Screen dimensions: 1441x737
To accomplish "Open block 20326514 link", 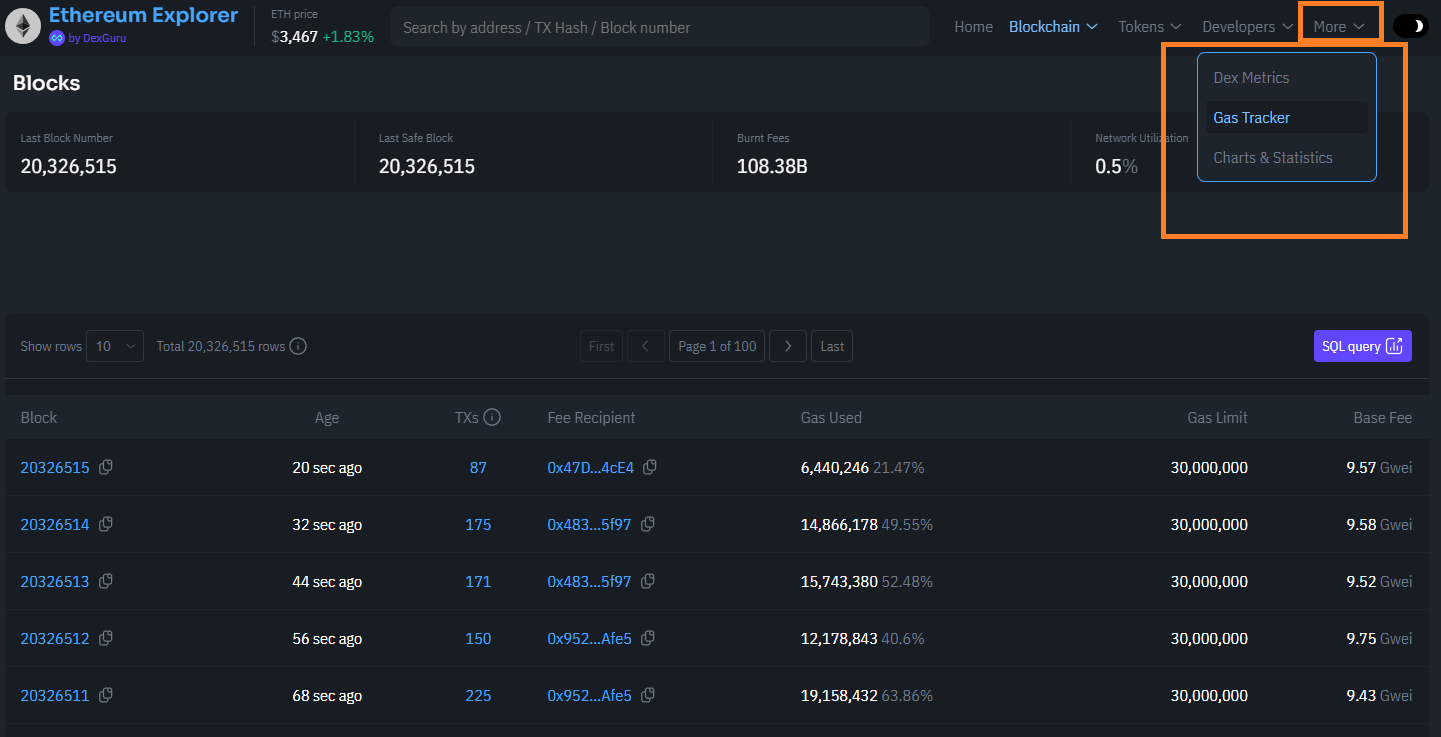I will pyautogui.click(x=55, y=525).
